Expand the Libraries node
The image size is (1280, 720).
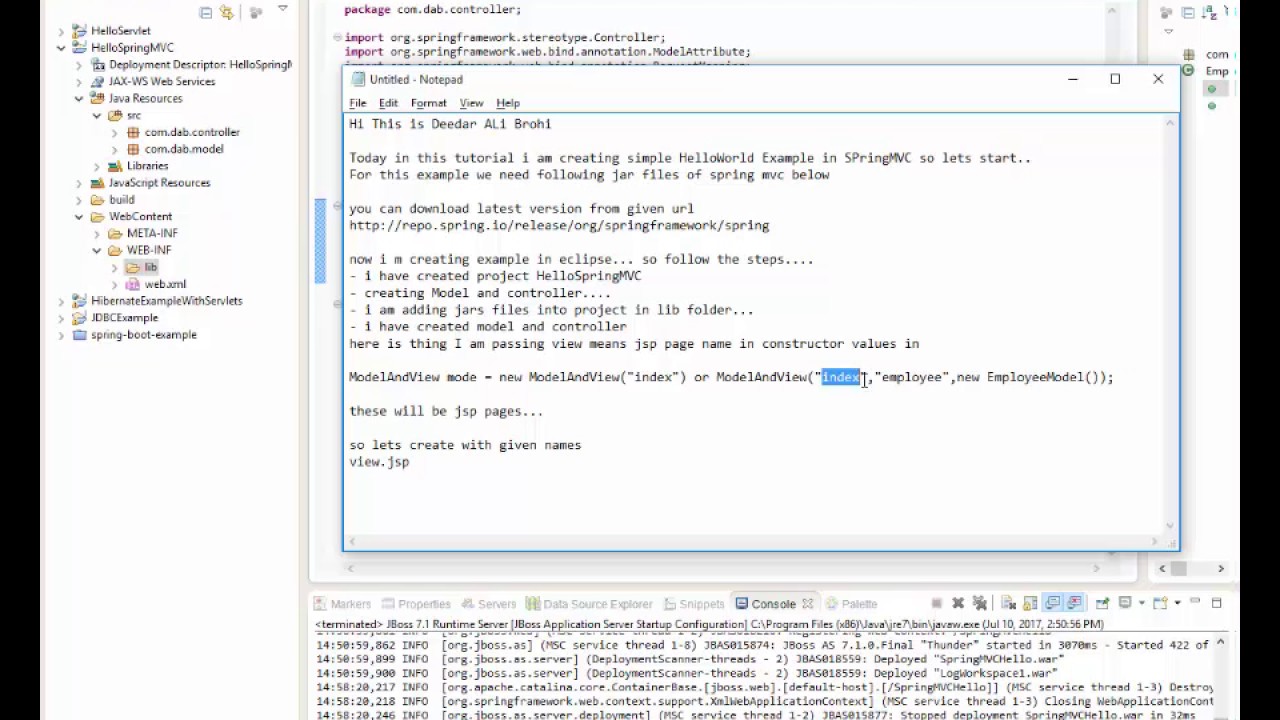point(97,166)
